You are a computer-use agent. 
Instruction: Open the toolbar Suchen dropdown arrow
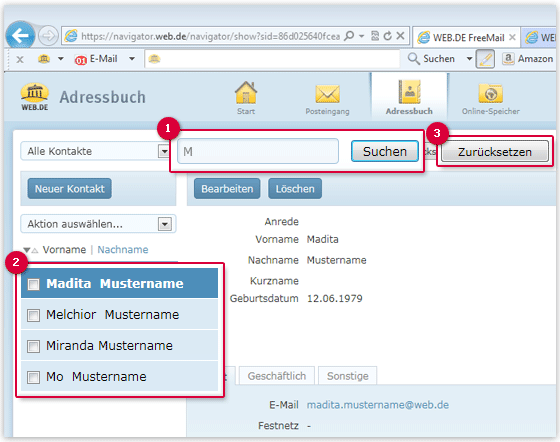[469, 59]
